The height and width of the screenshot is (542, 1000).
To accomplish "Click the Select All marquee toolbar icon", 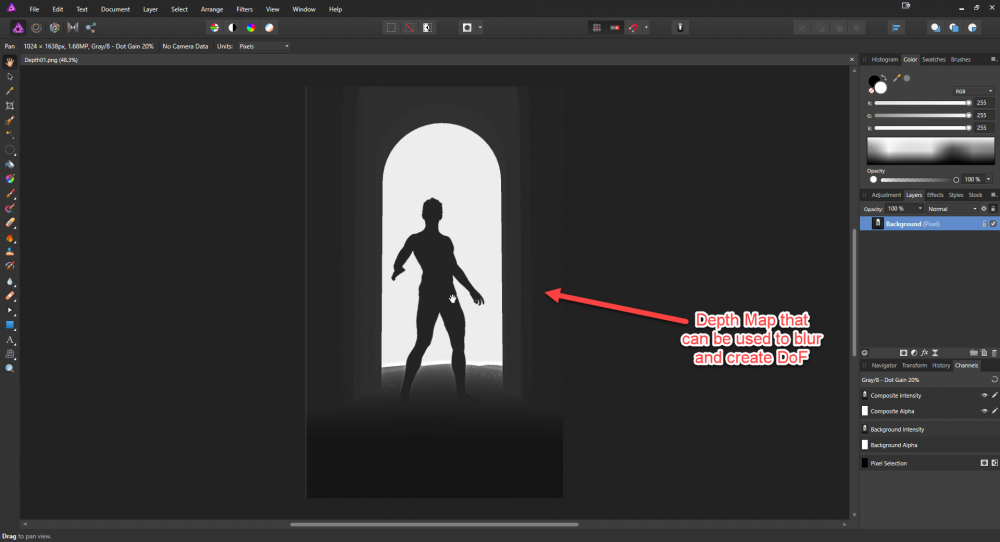I will (x=391, y=27).
